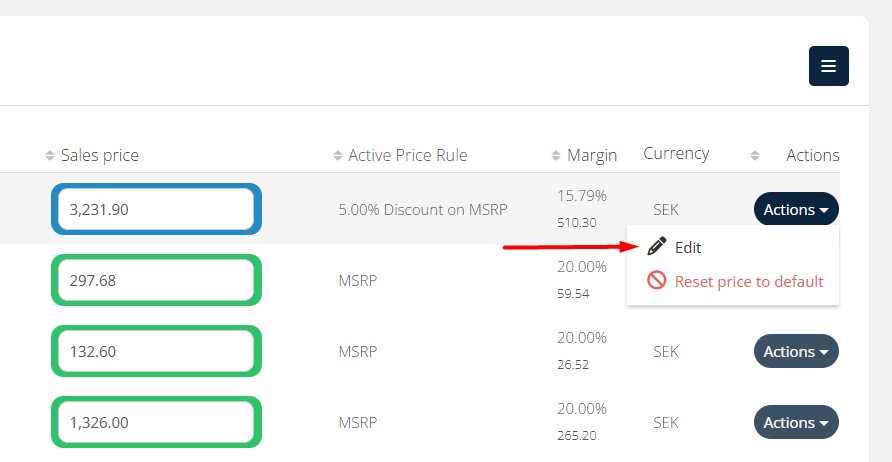Select Edit from the Actions menu

click(x=688, y=247)
